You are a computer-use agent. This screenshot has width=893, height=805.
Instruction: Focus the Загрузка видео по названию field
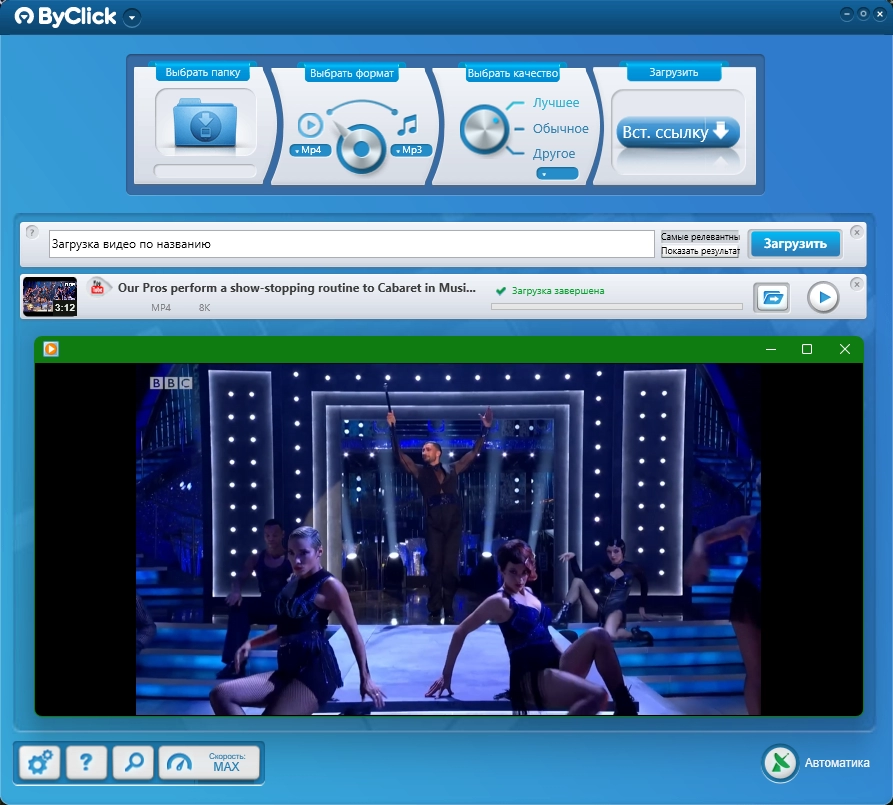pos(351,244)
